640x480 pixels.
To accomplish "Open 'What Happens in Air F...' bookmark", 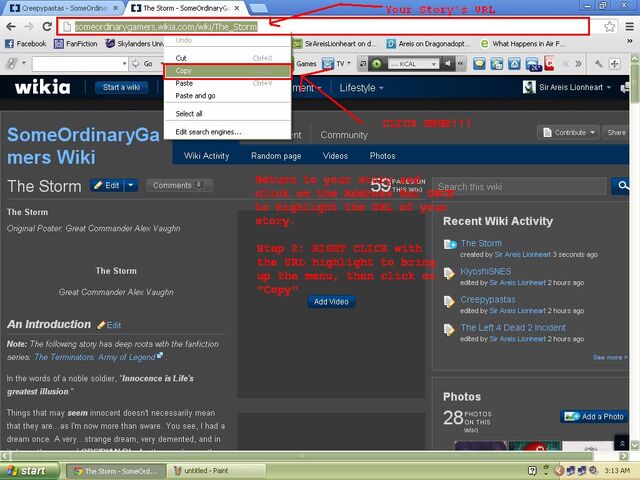I will [x=523, y=44].
